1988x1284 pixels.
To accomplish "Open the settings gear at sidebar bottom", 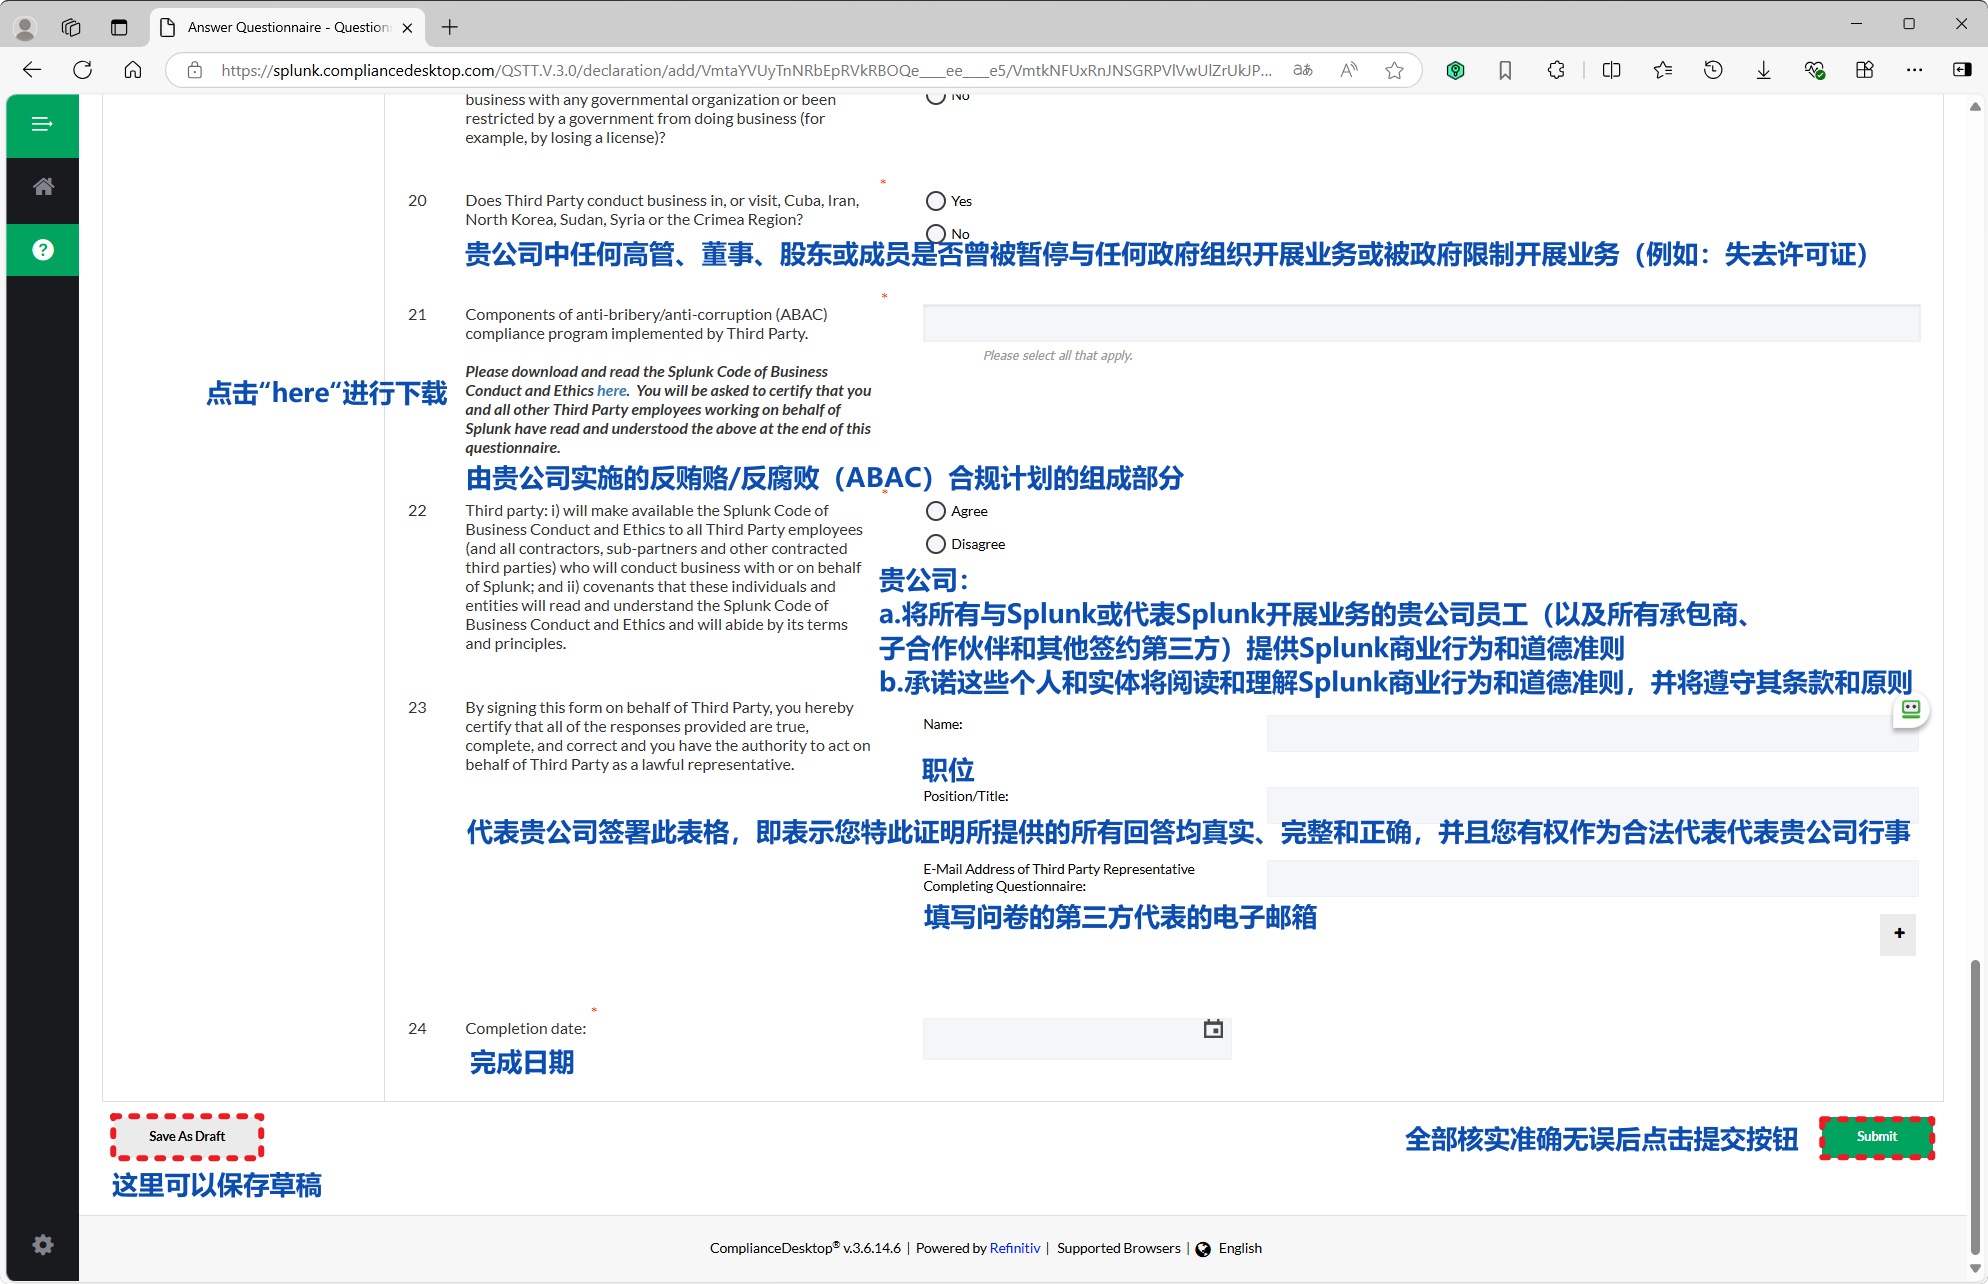I will 42,1244.
